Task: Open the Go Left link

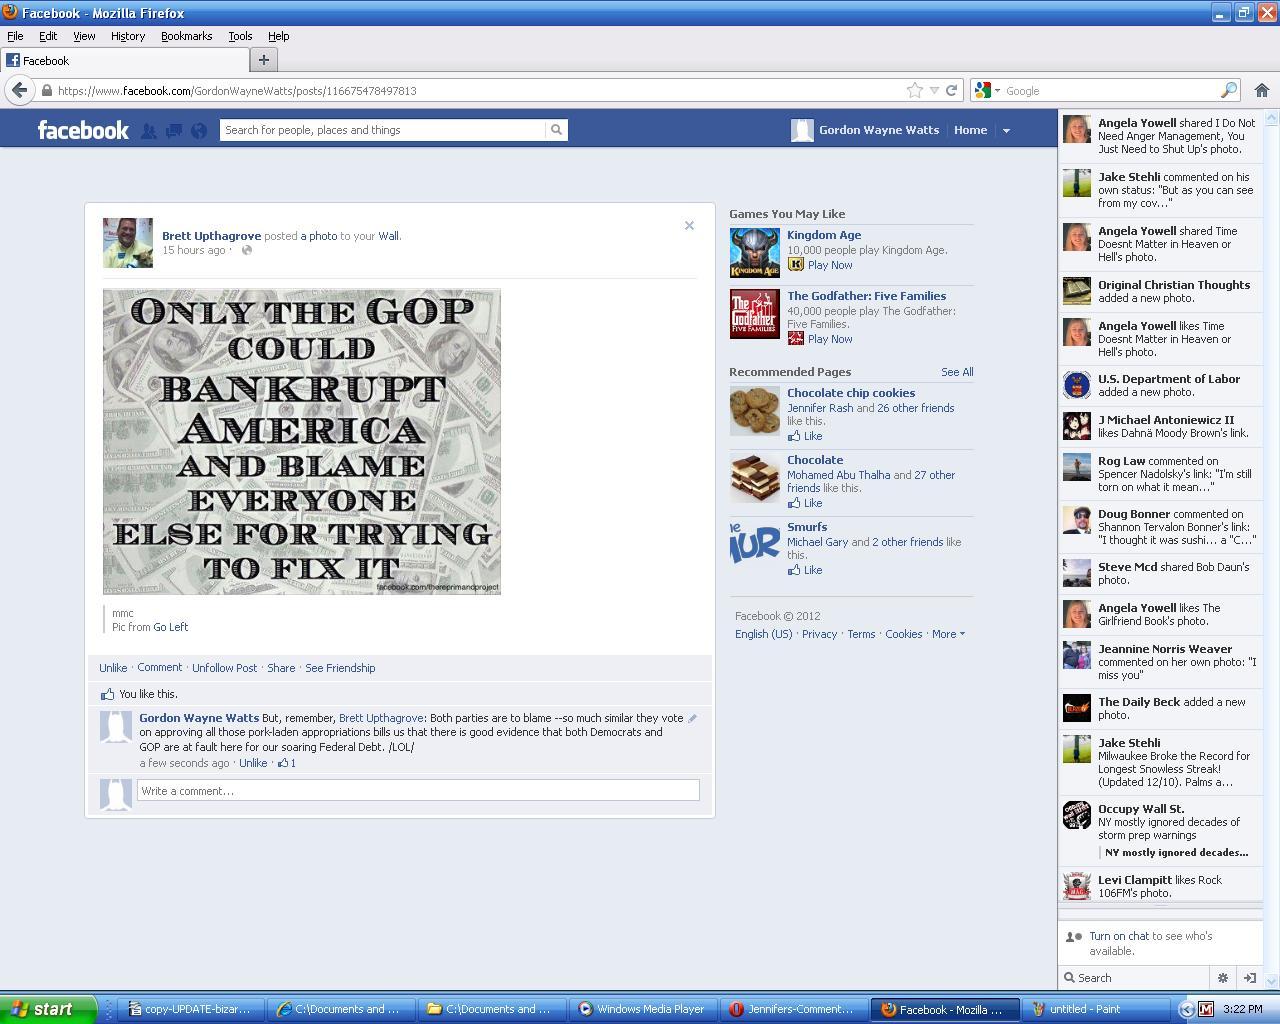Action: [x=170, y=627]
